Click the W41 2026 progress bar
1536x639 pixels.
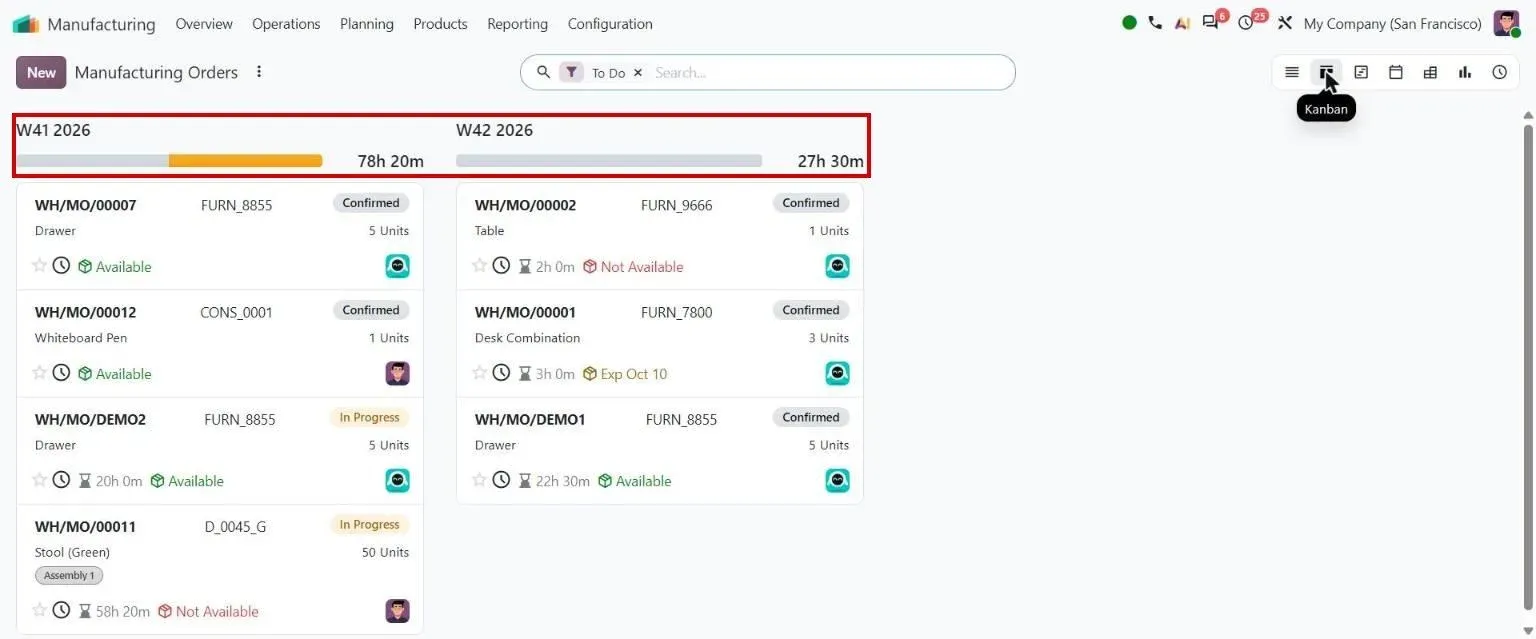click(x=169, y=160)
